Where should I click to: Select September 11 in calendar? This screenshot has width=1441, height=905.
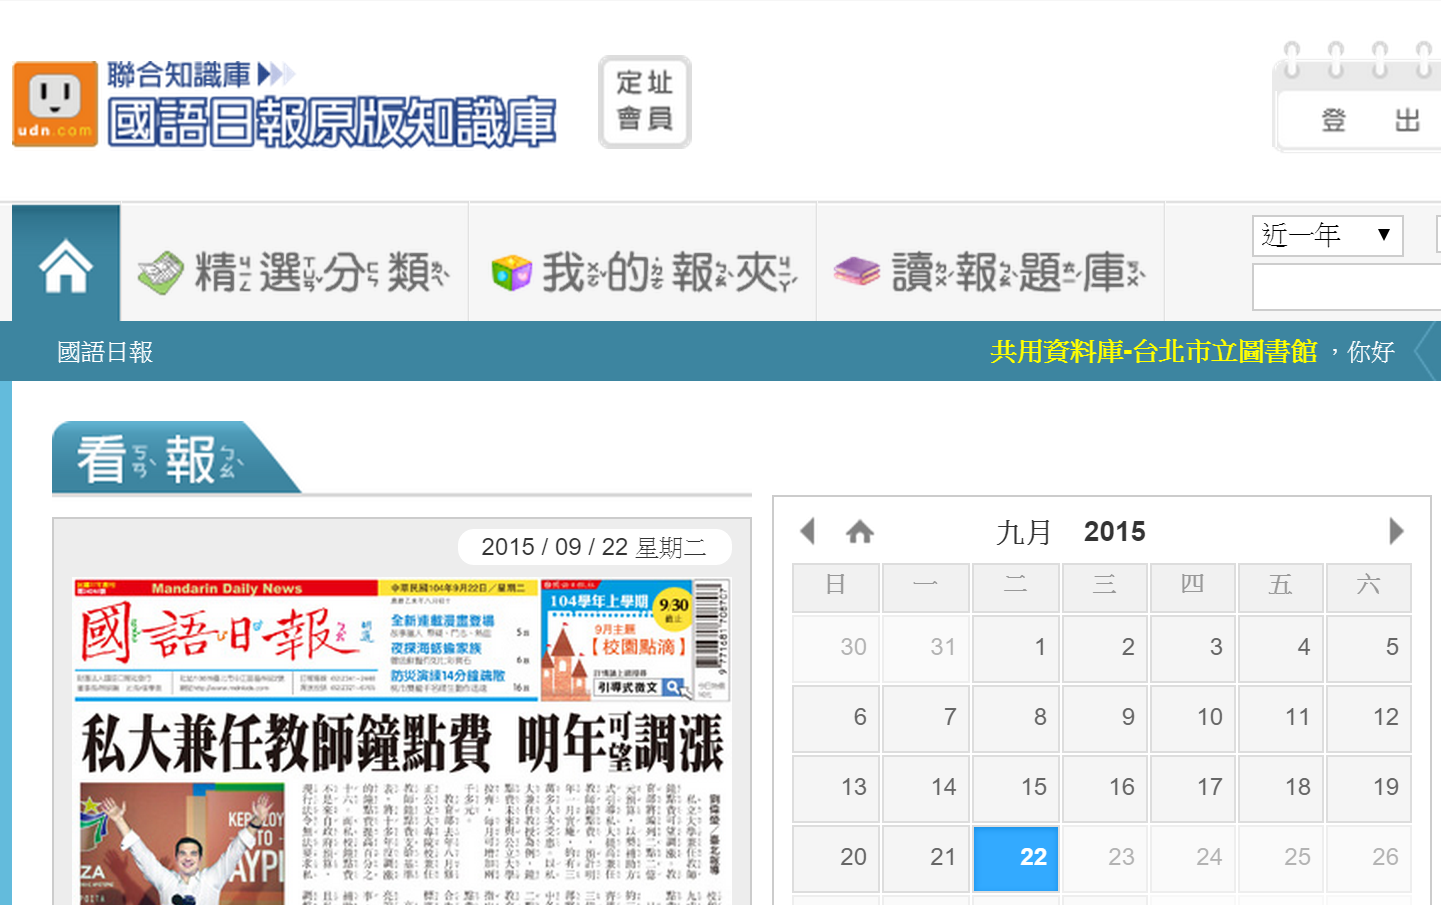click(1280, 718)
